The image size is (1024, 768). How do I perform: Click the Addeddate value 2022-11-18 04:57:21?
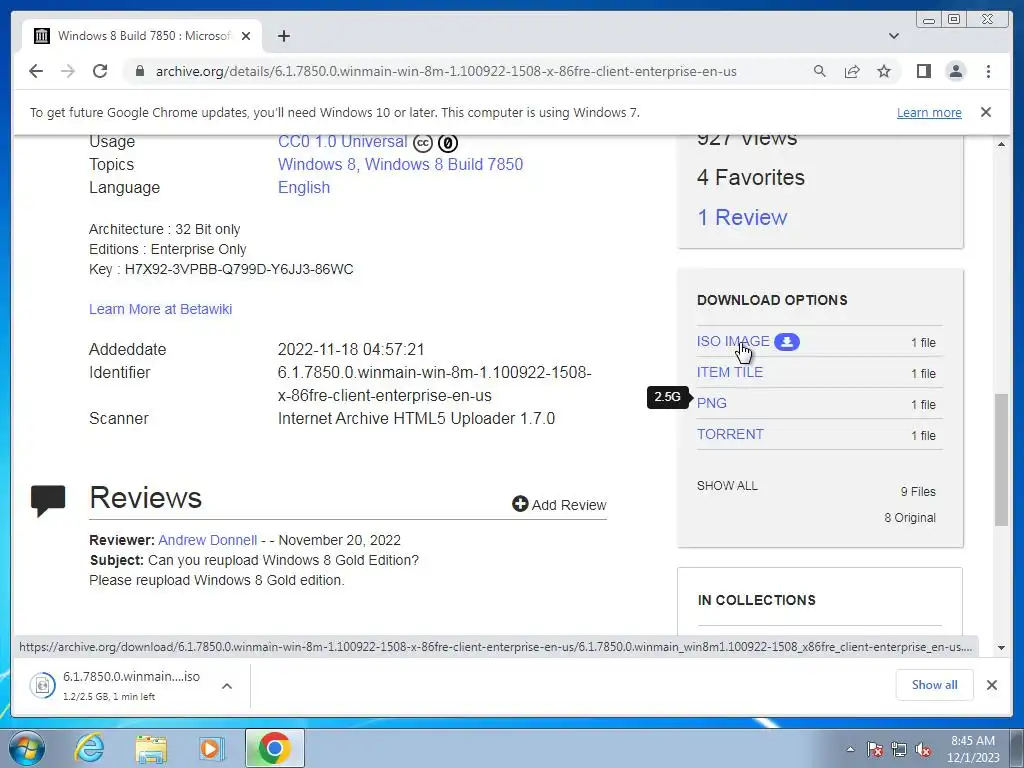(351, 349)
